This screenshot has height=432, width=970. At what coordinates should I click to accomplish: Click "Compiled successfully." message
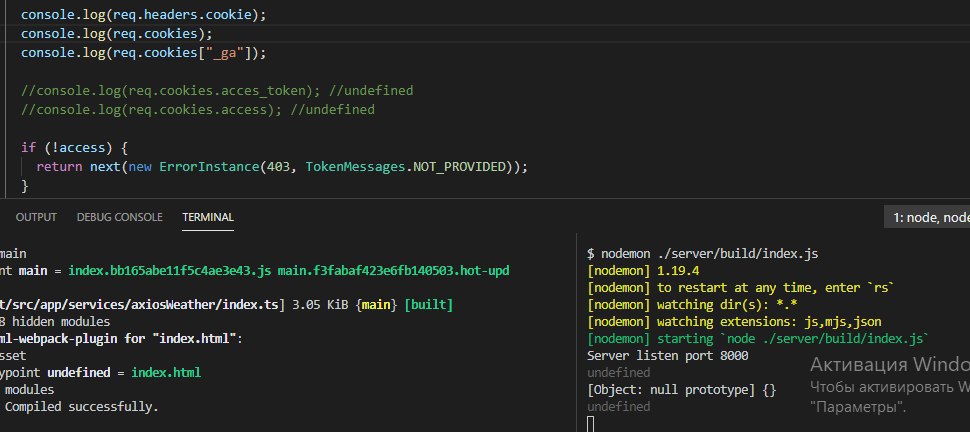pyautogui.click(x=82, y=407)
